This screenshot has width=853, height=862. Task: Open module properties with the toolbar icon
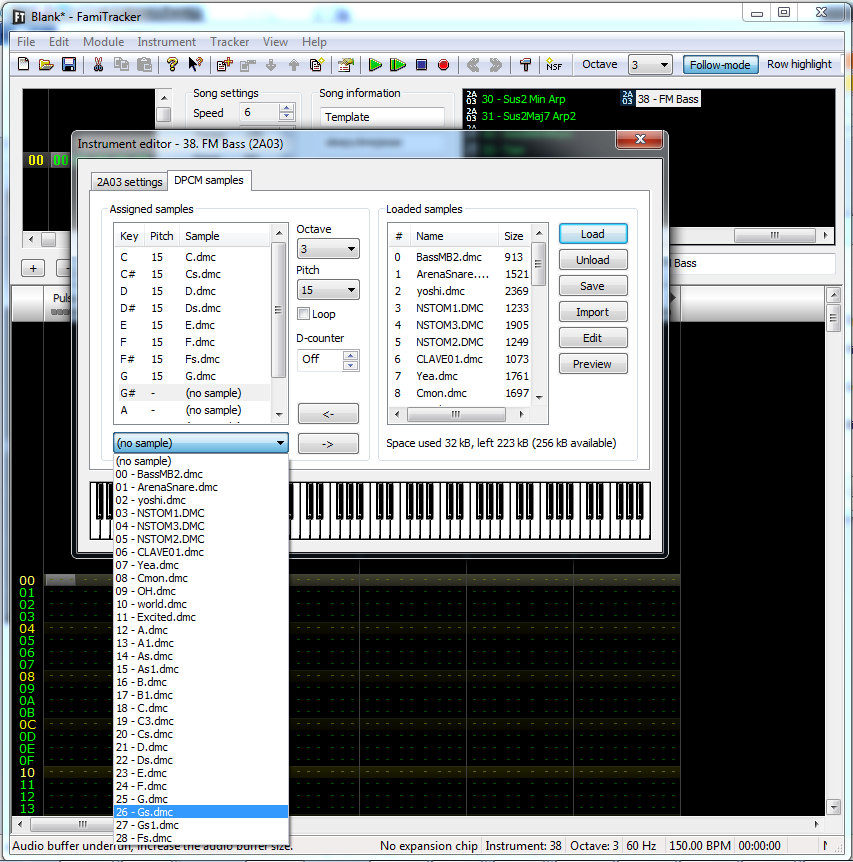(x=346, y=65)
